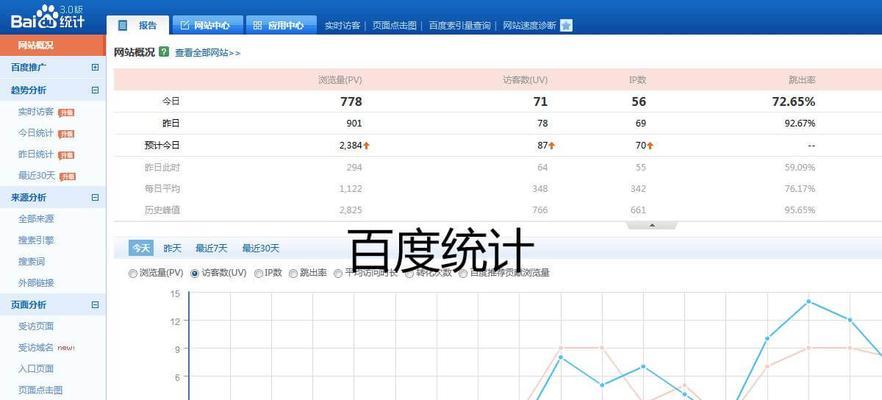Collapse the summary table with the arrow handle

[x=652, y=226]
